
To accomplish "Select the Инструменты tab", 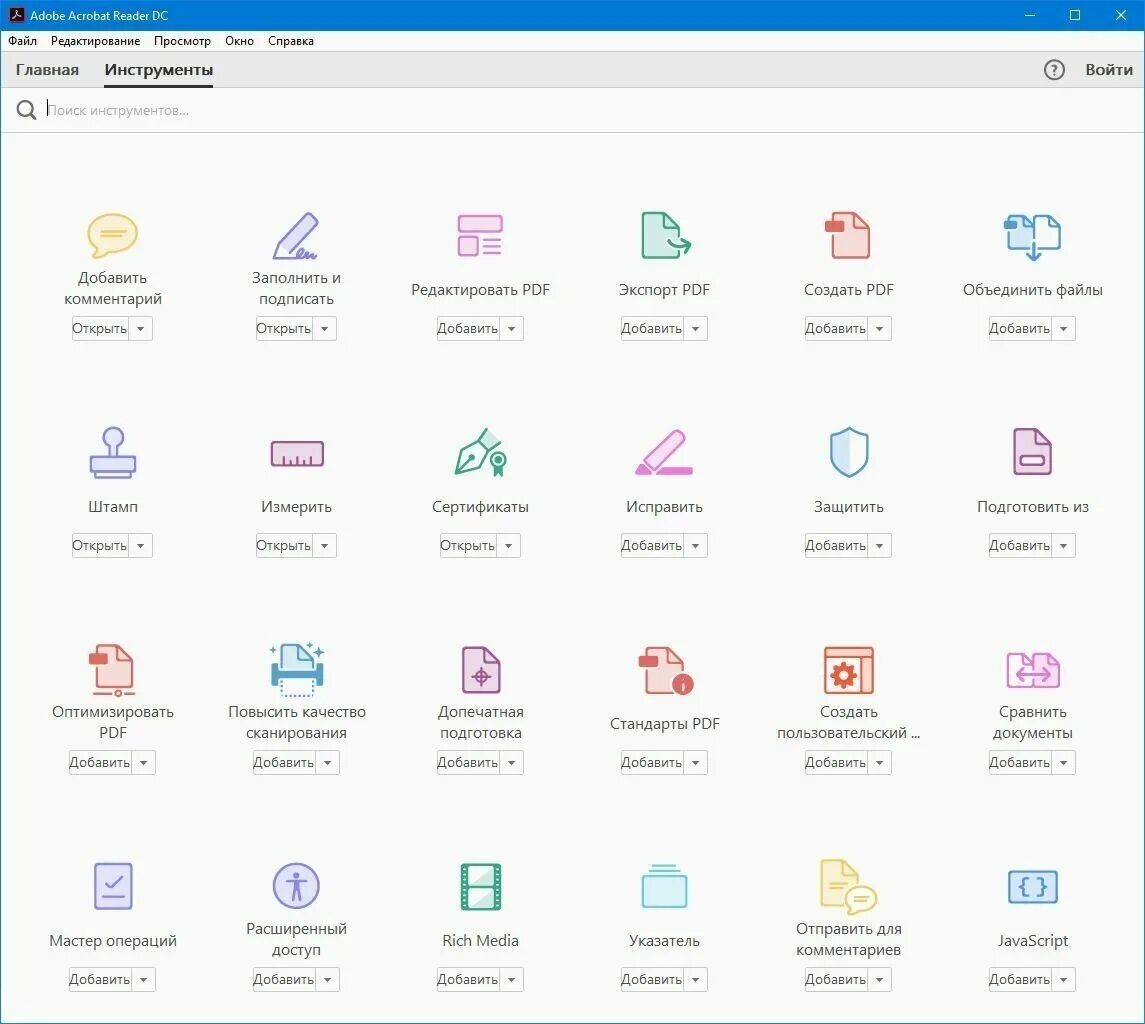I will (x=158, y=70).
